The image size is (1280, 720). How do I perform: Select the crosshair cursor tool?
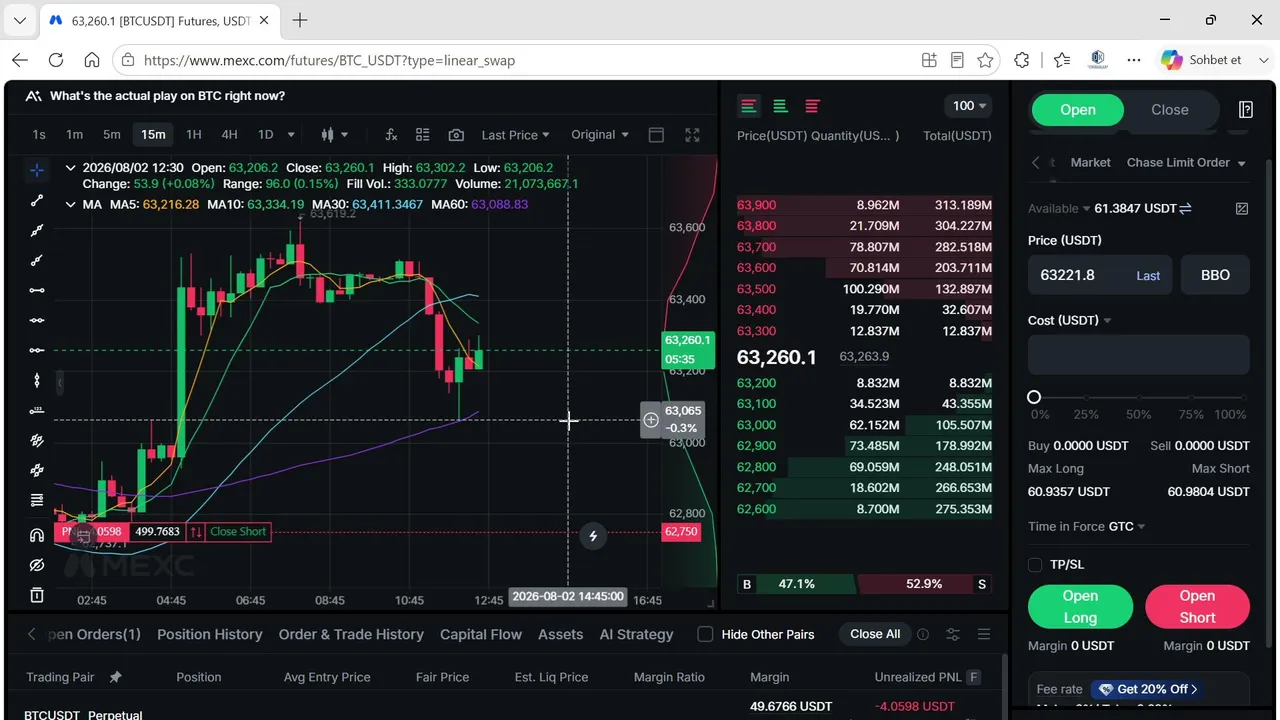click(x=37, y=170)
